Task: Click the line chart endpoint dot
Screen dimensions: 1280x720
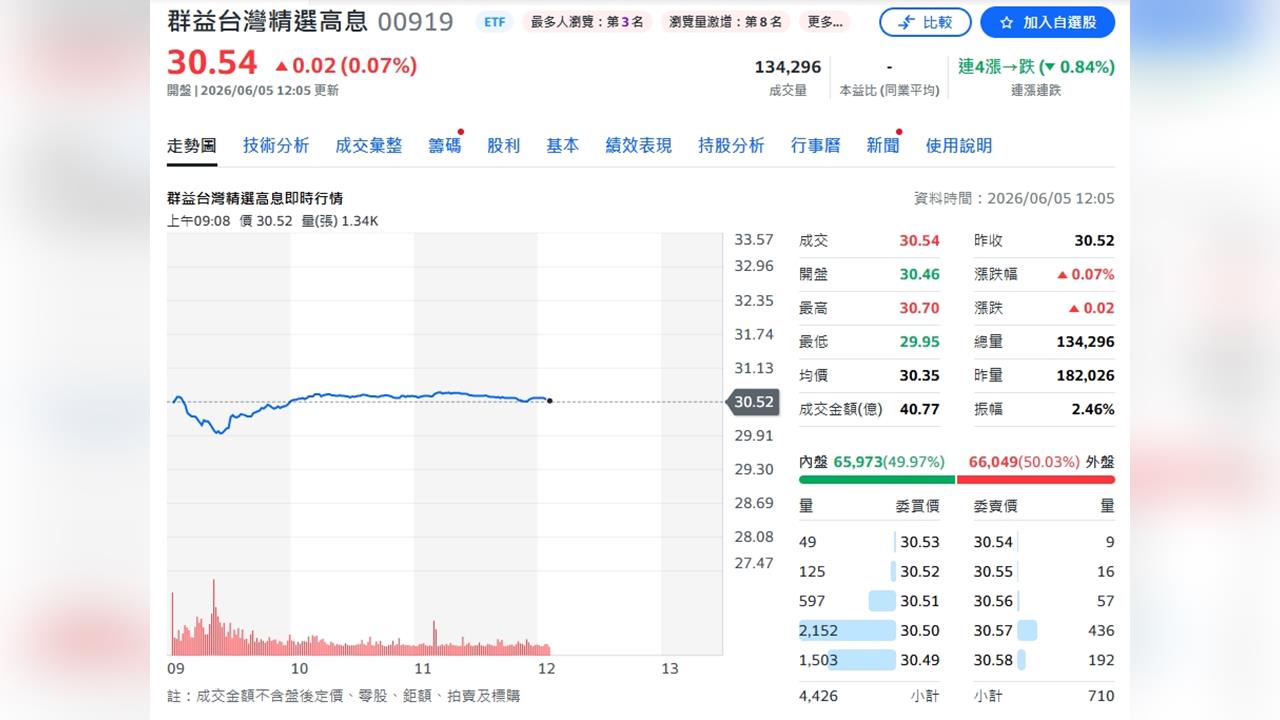Action: pyautogui.click(x=550, y=401)
